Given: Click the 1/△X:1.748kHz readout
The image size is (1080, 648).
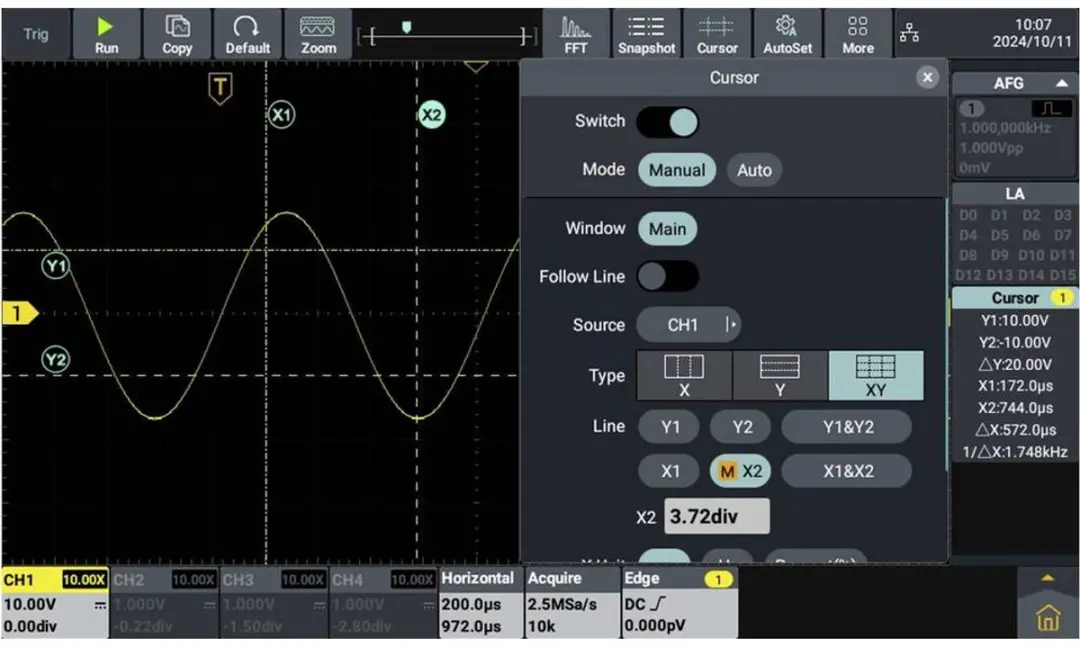Looking at the screenshot, I should [1015, 452].
